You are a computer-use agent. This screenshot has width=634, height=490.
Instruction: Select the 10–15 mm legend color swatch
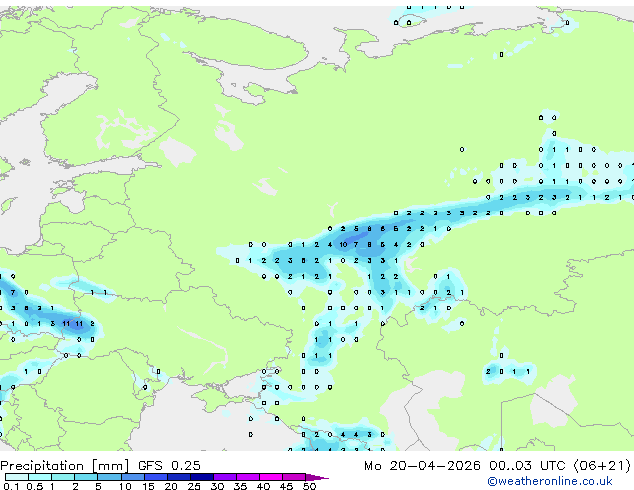click(132, 477)
